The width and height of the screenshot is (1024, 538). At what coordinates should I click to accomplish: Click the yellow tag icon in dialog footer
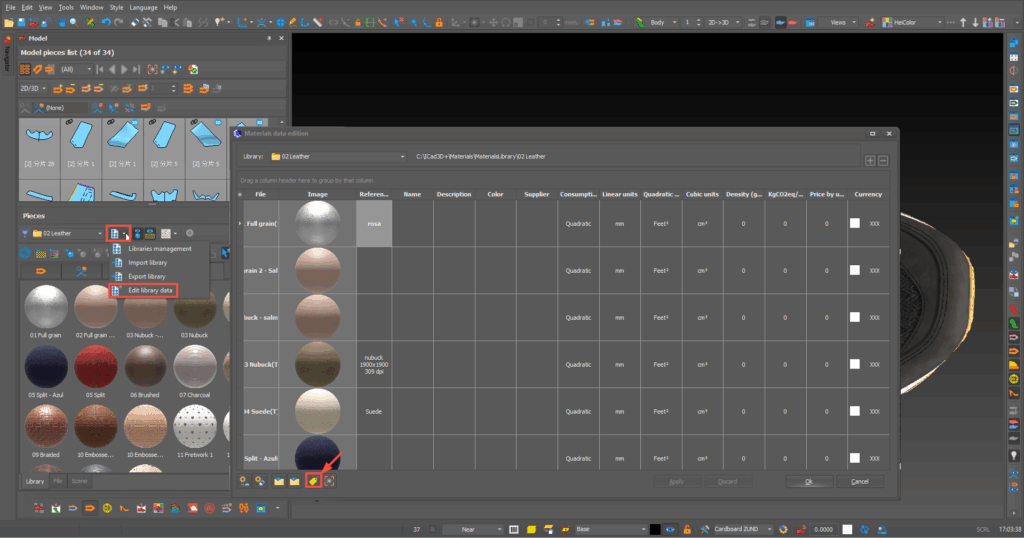pos(312,481)
